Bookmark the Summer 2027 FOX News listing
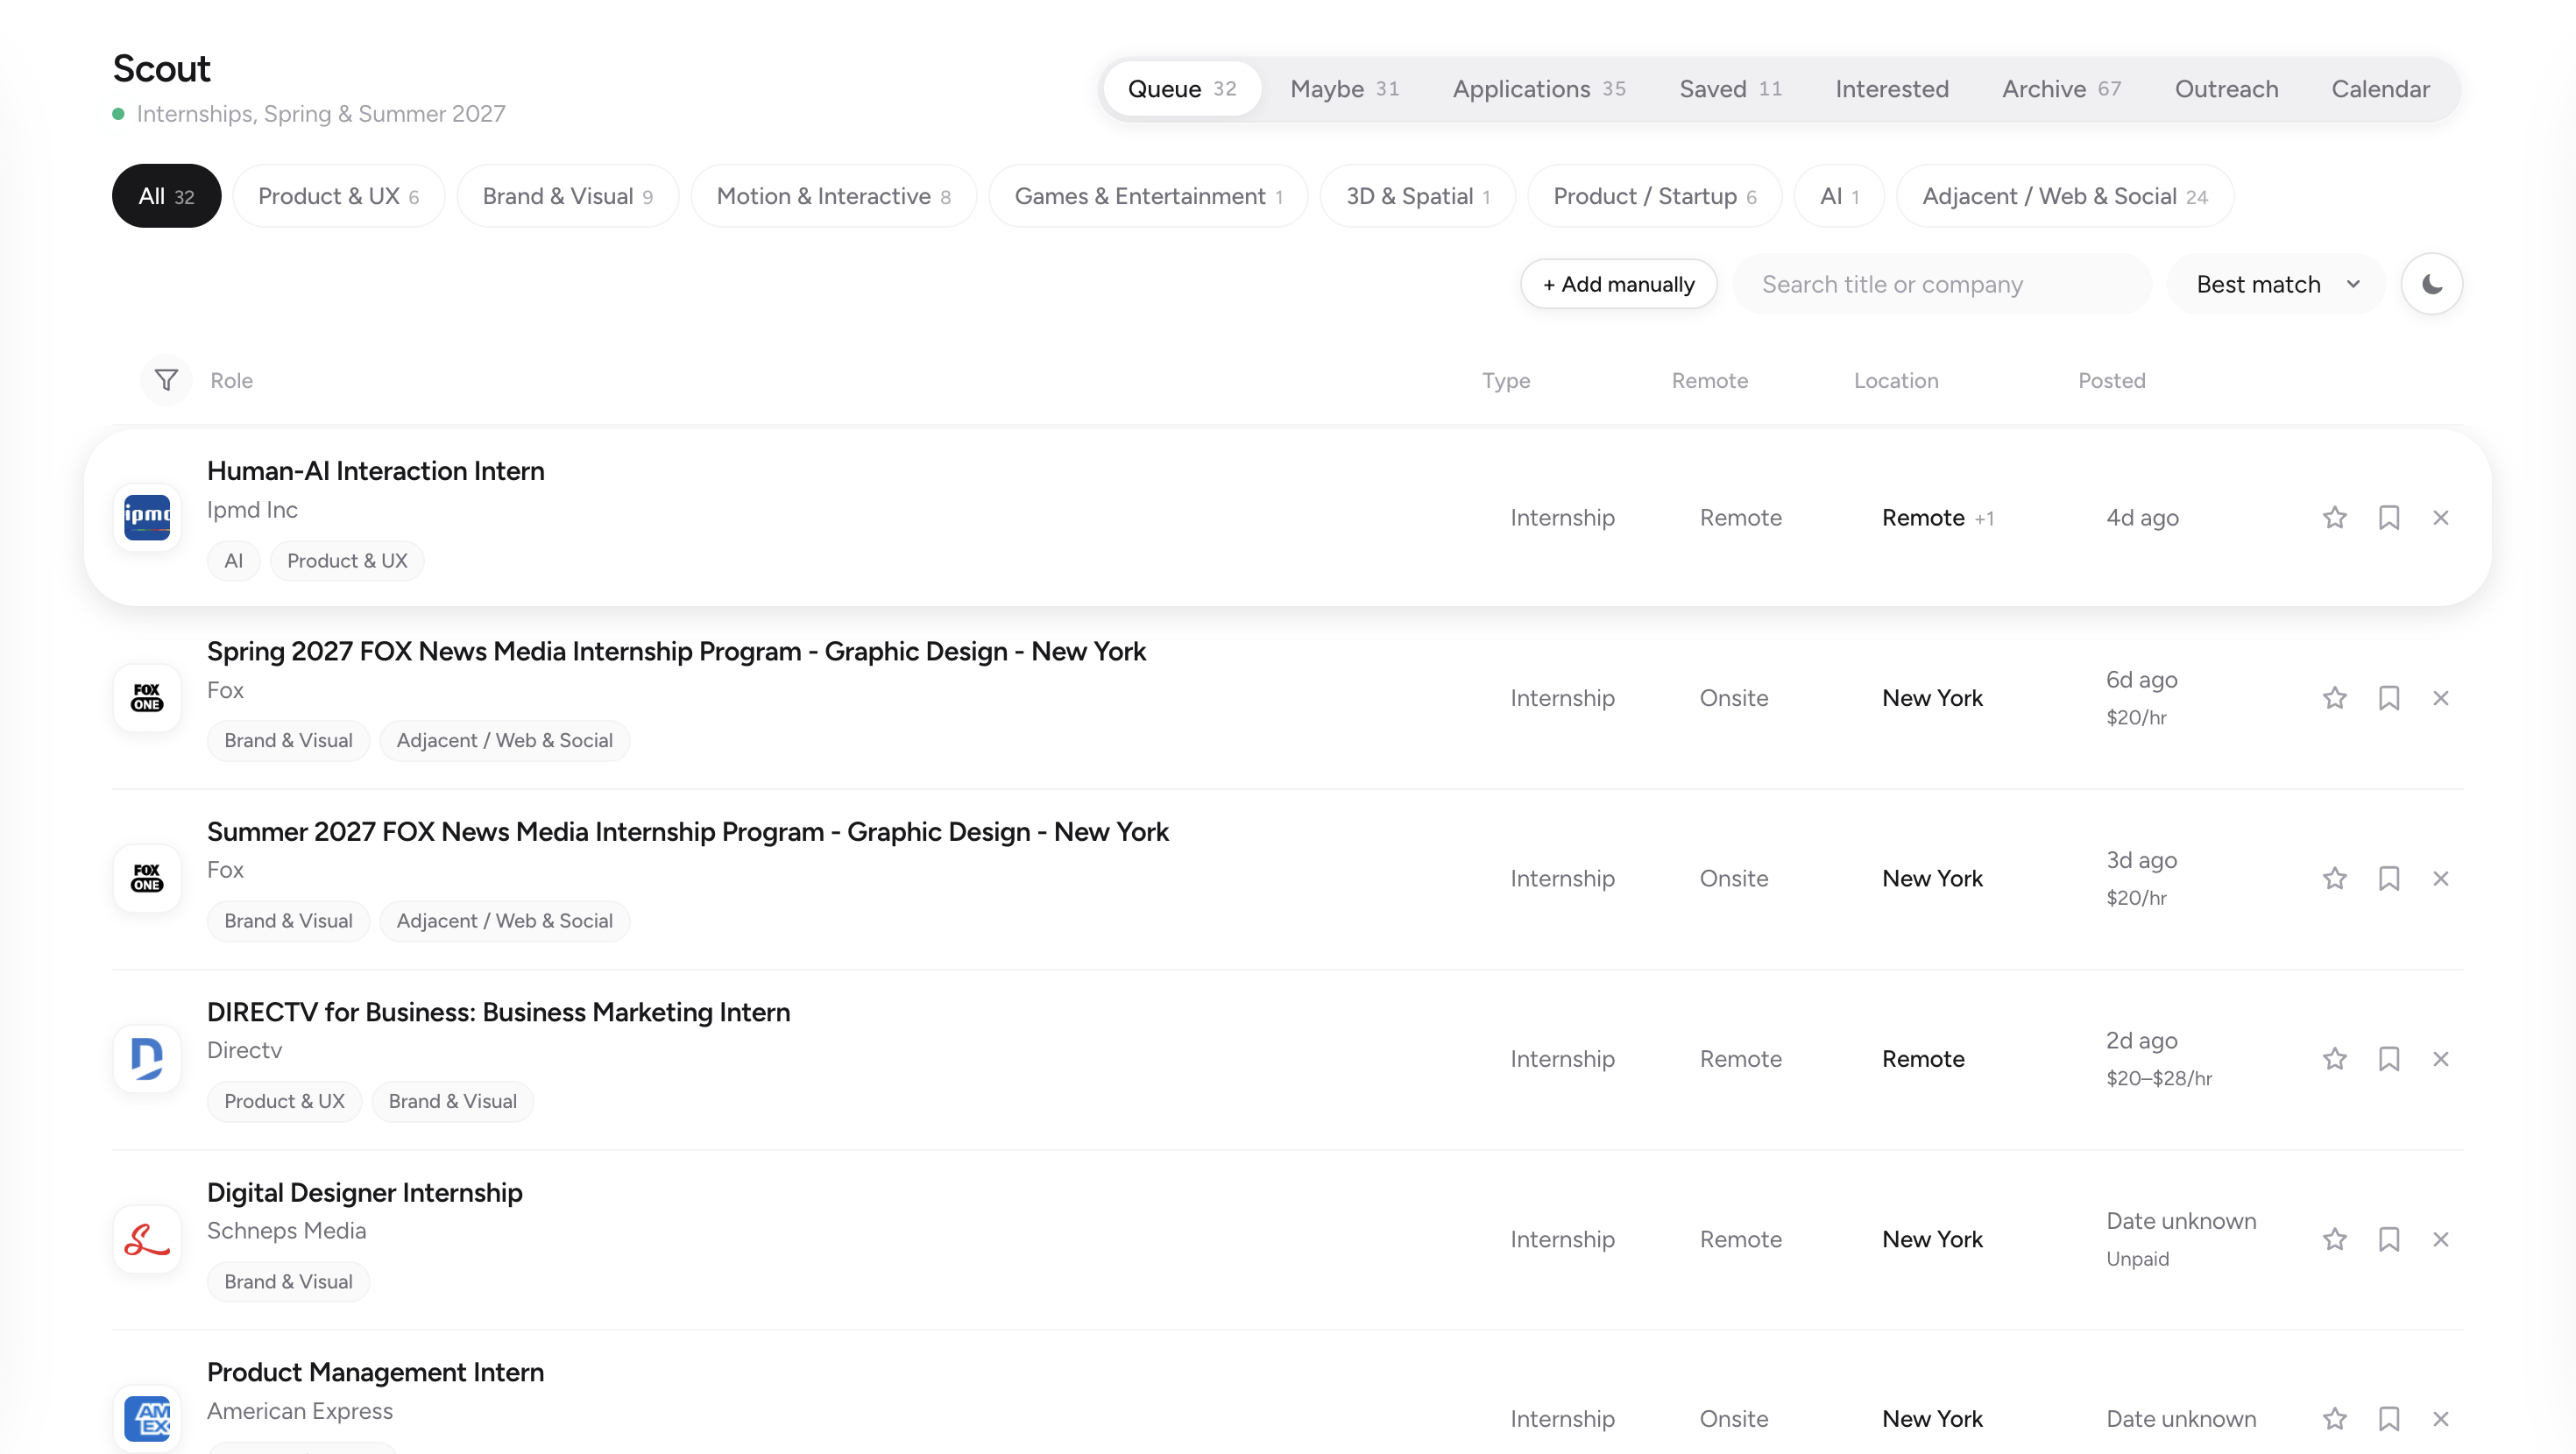 2389,878
